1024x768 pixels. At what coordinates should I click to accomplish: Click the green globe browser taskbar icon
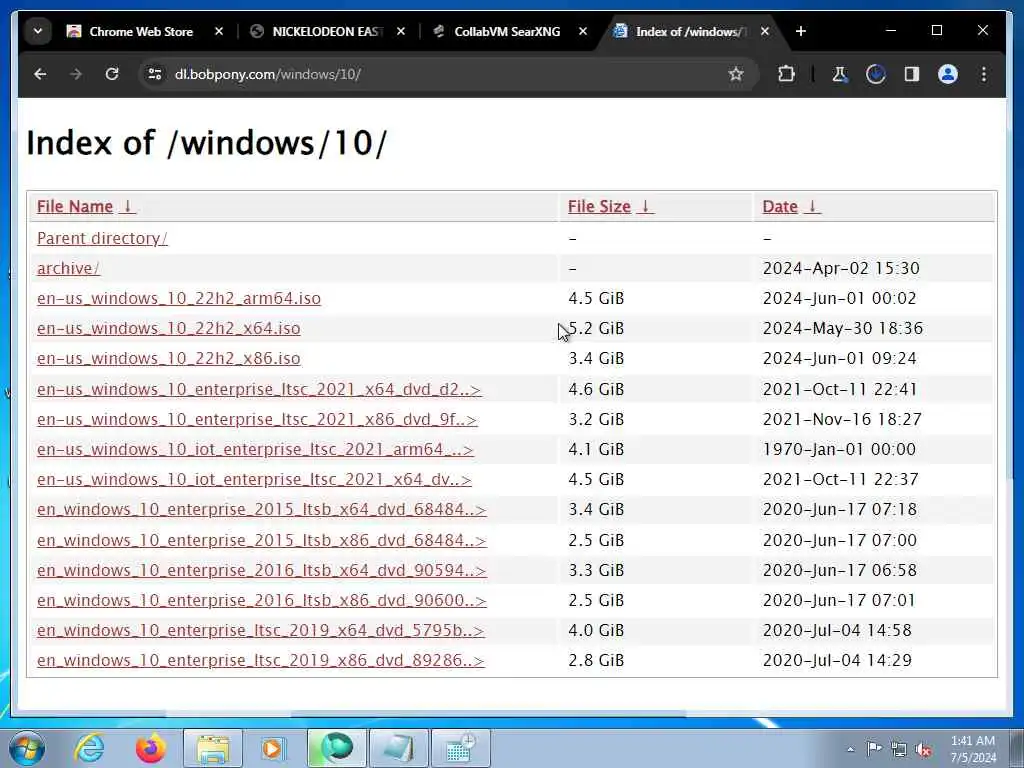pos(337,748)
